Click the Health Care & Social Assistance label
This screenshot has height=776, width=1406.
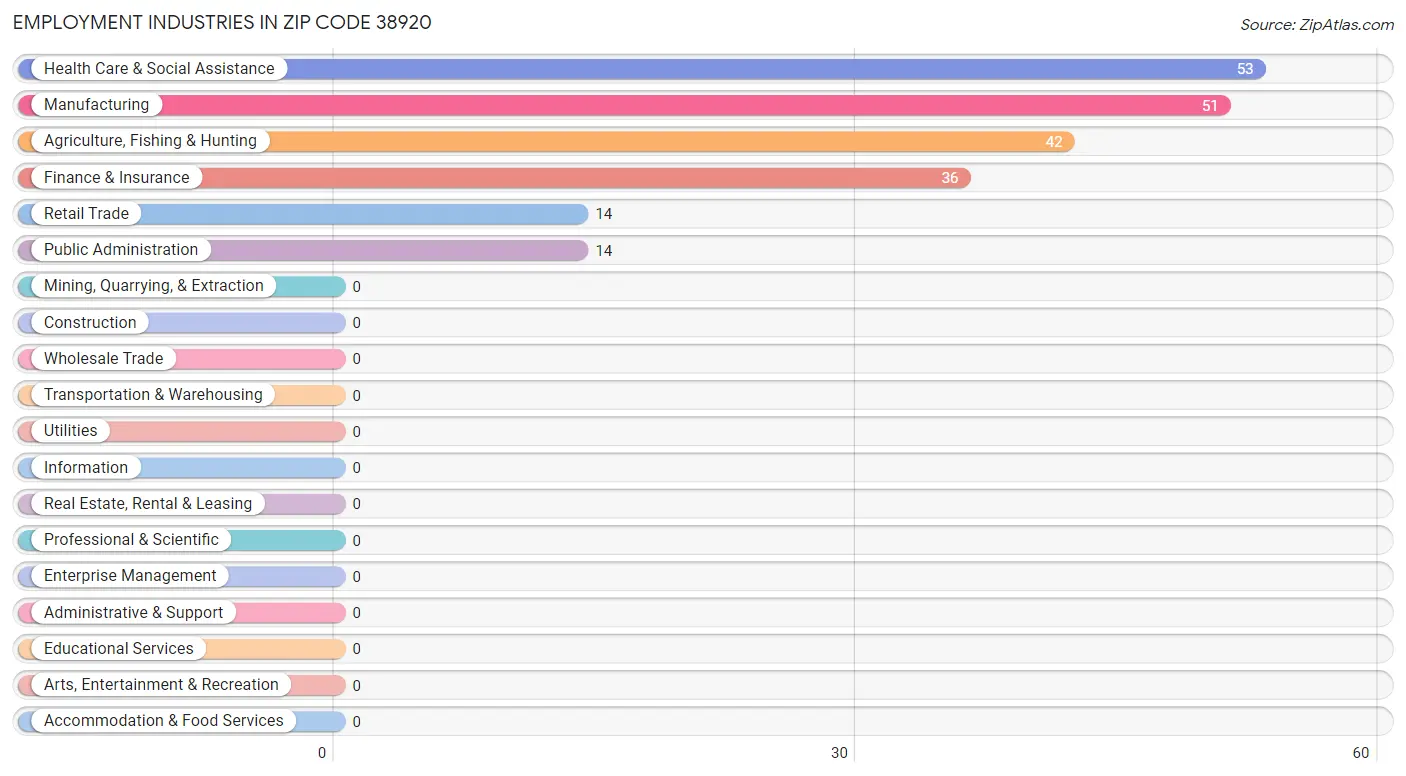(x=159, y=69)
